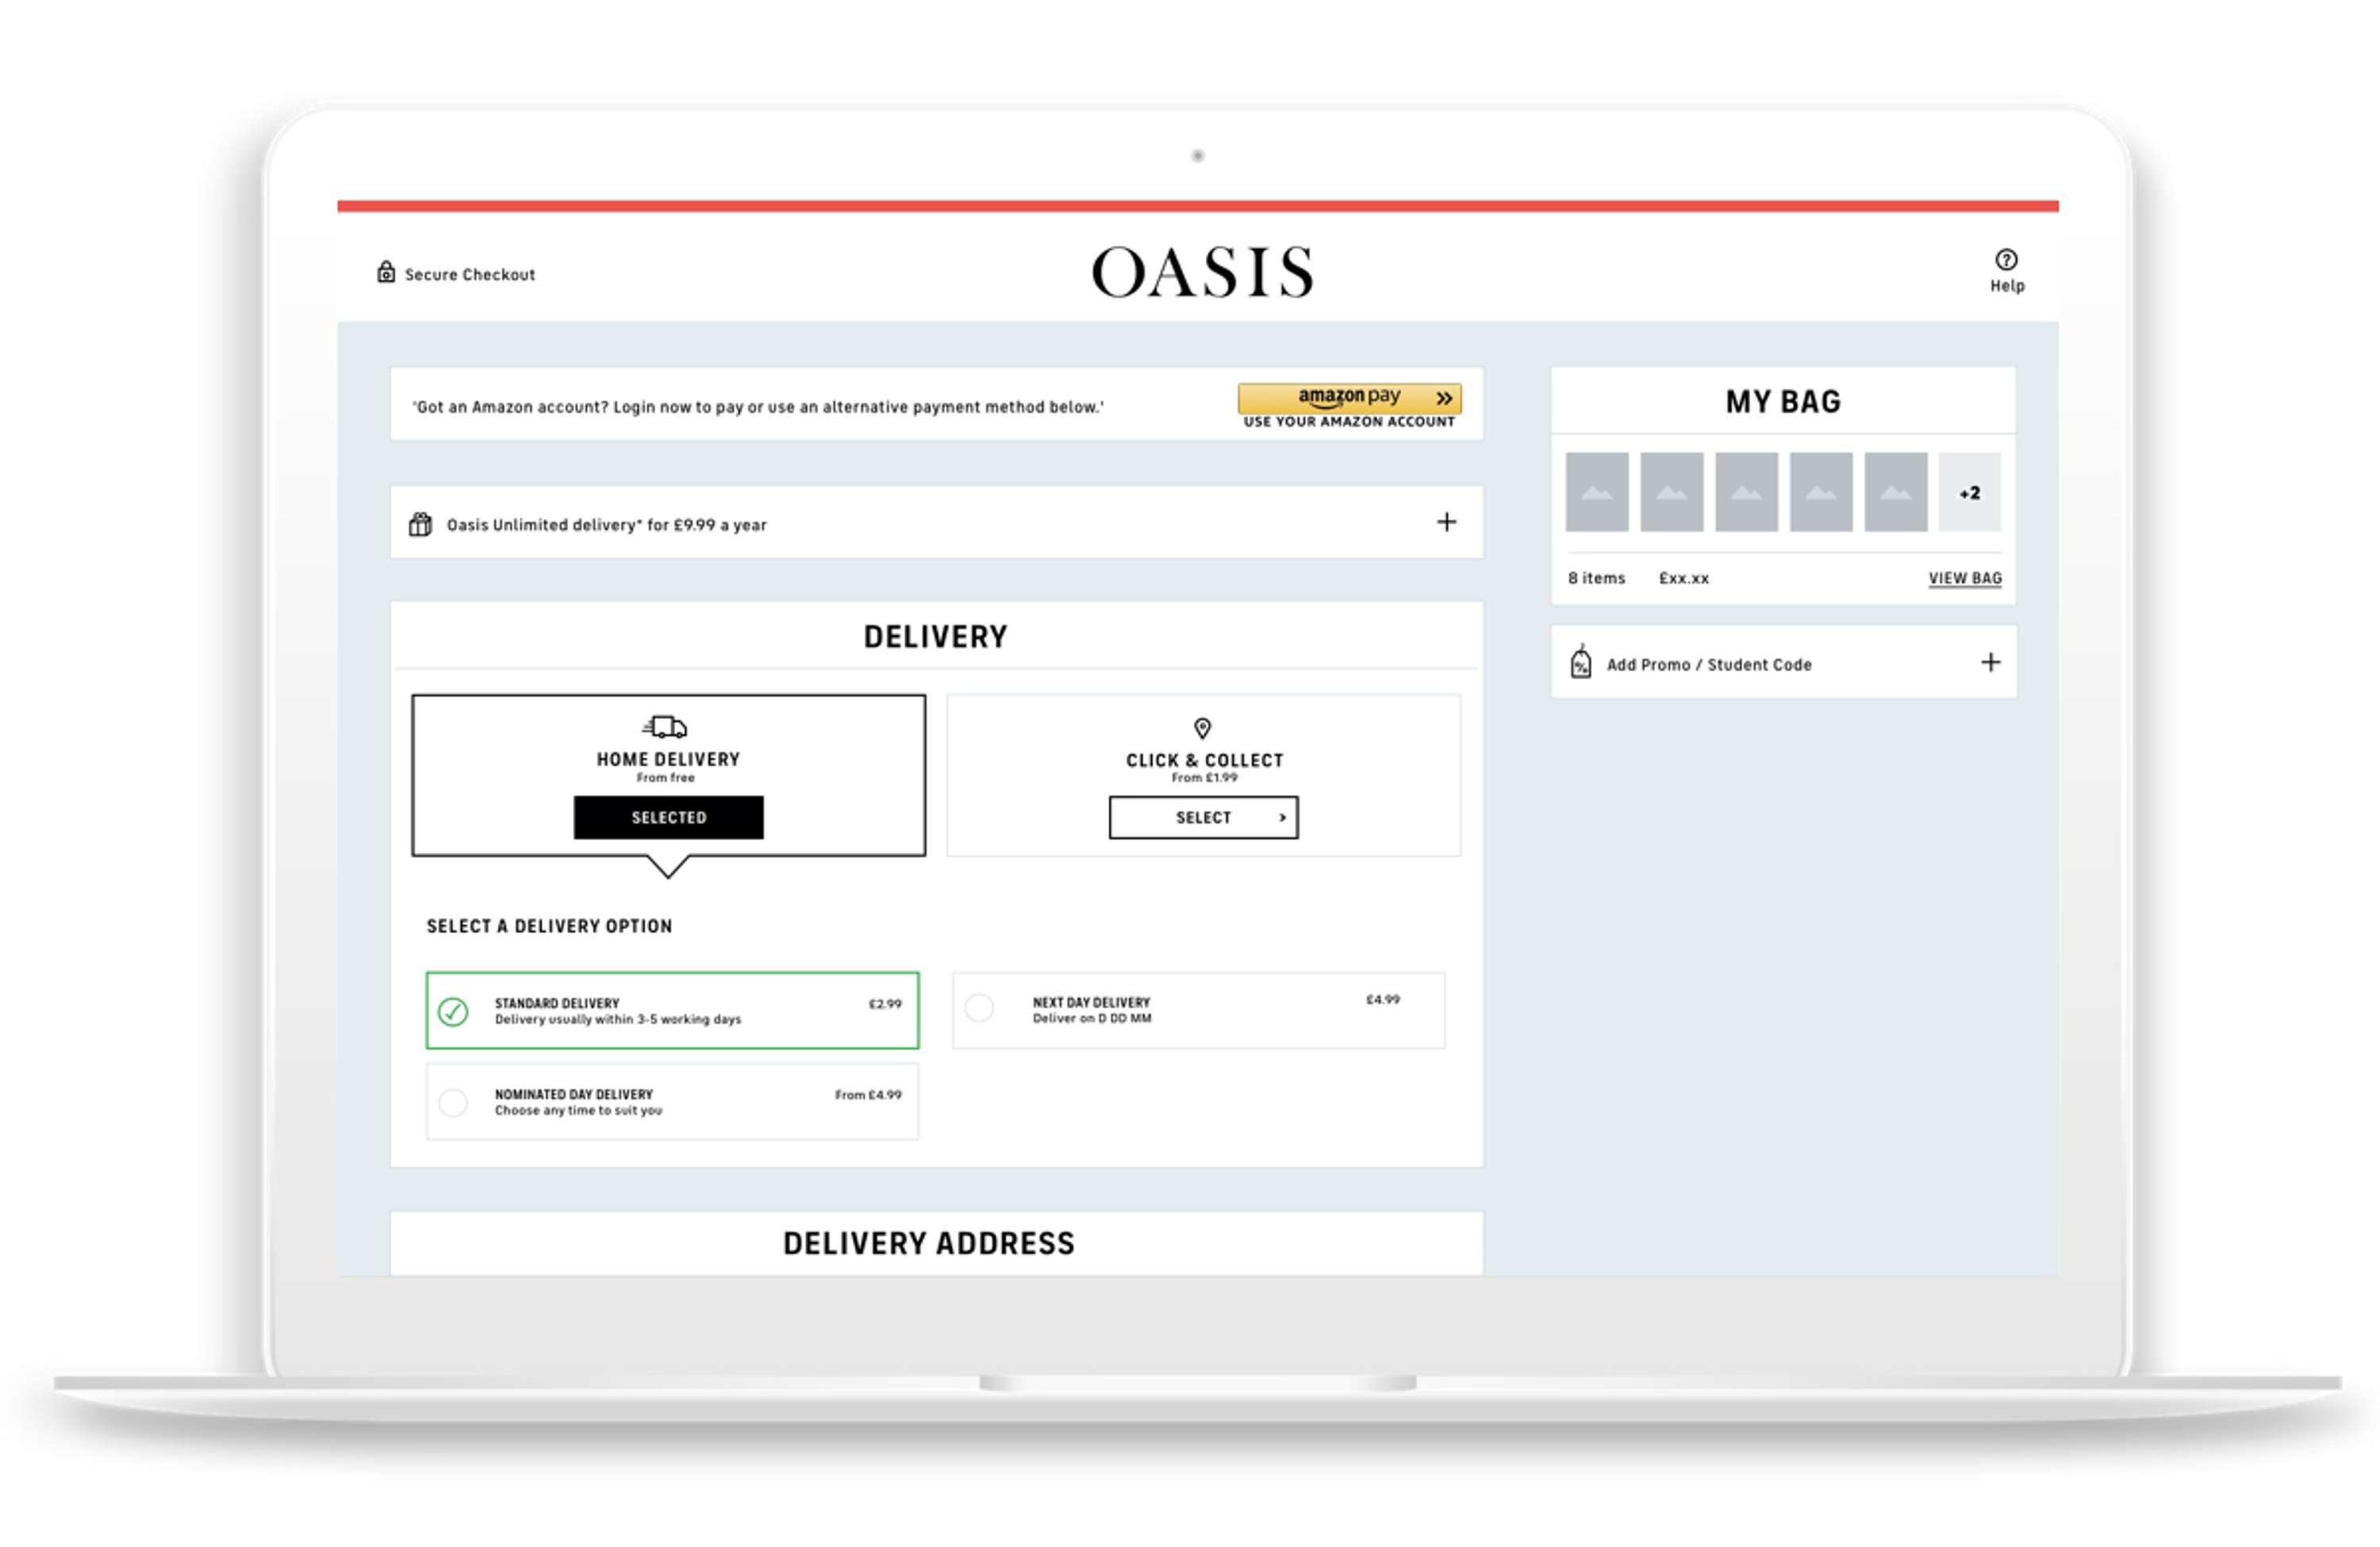Click the £4.99 next day delivery price
This screenshot has width=2380, height=1547.
(1383, 999)
